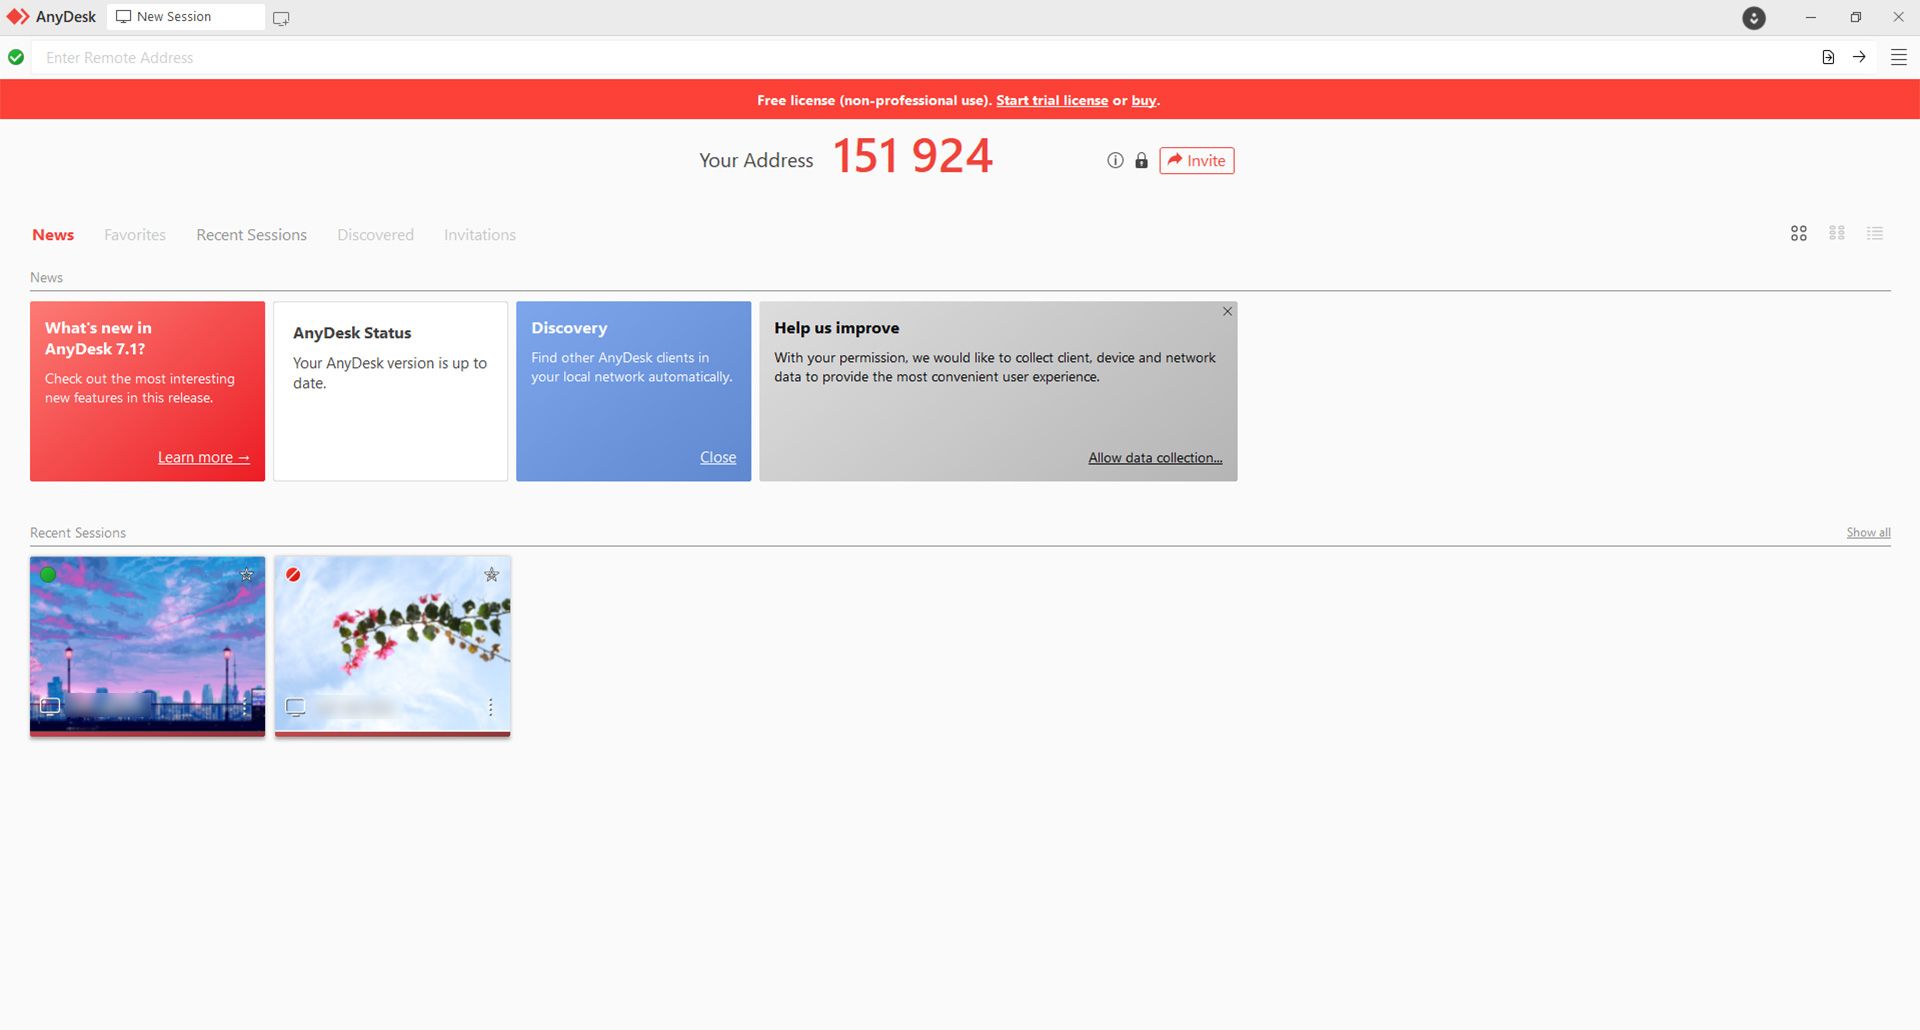Switch to small tiles view
1920x1030 pixels.
click(x=1836, y=233)
